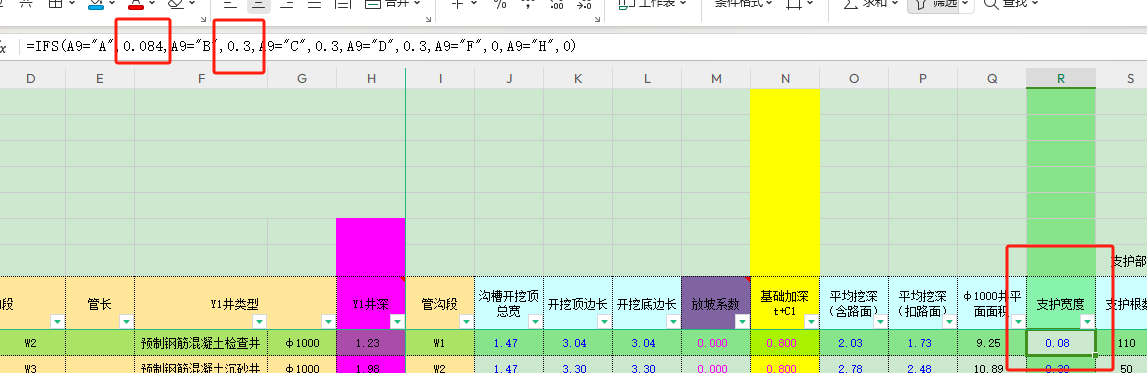Image resolution: width=1147 pixels, height=373 pixels.
Task: Open filter arrow for 平均挖深(扣路面) column
Action: pos(949,321)
